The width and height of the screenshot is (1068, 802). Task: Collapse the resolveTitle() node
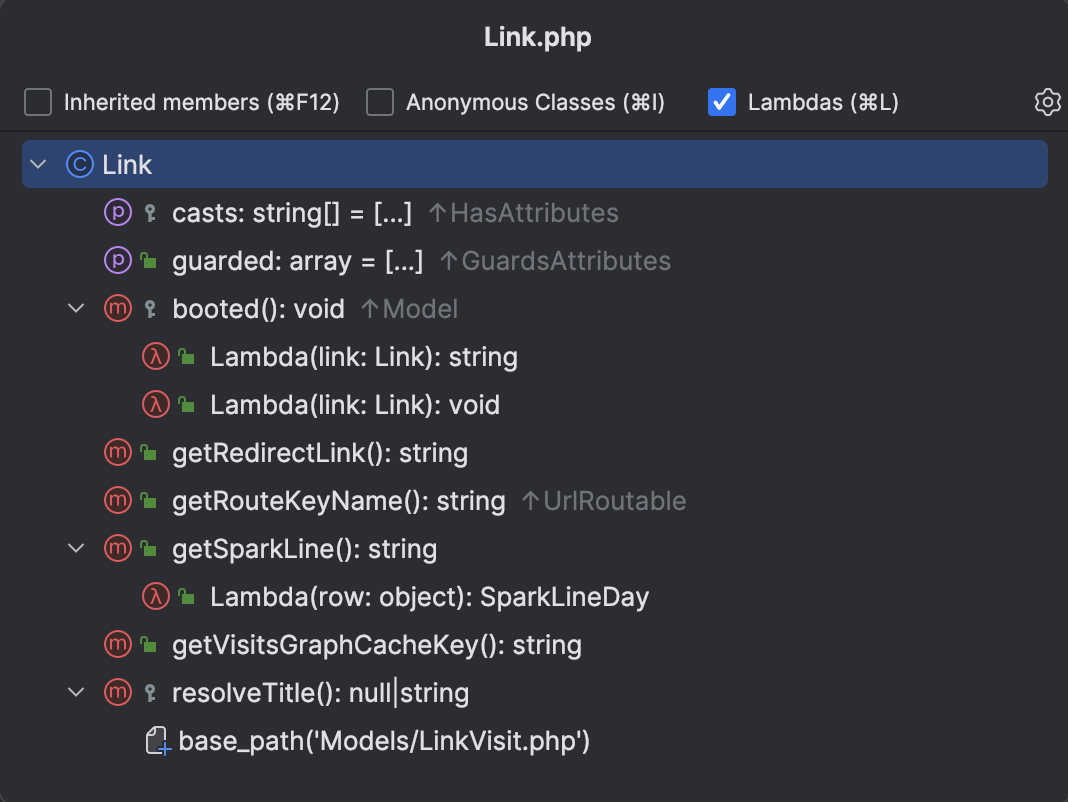coord(75,692)
